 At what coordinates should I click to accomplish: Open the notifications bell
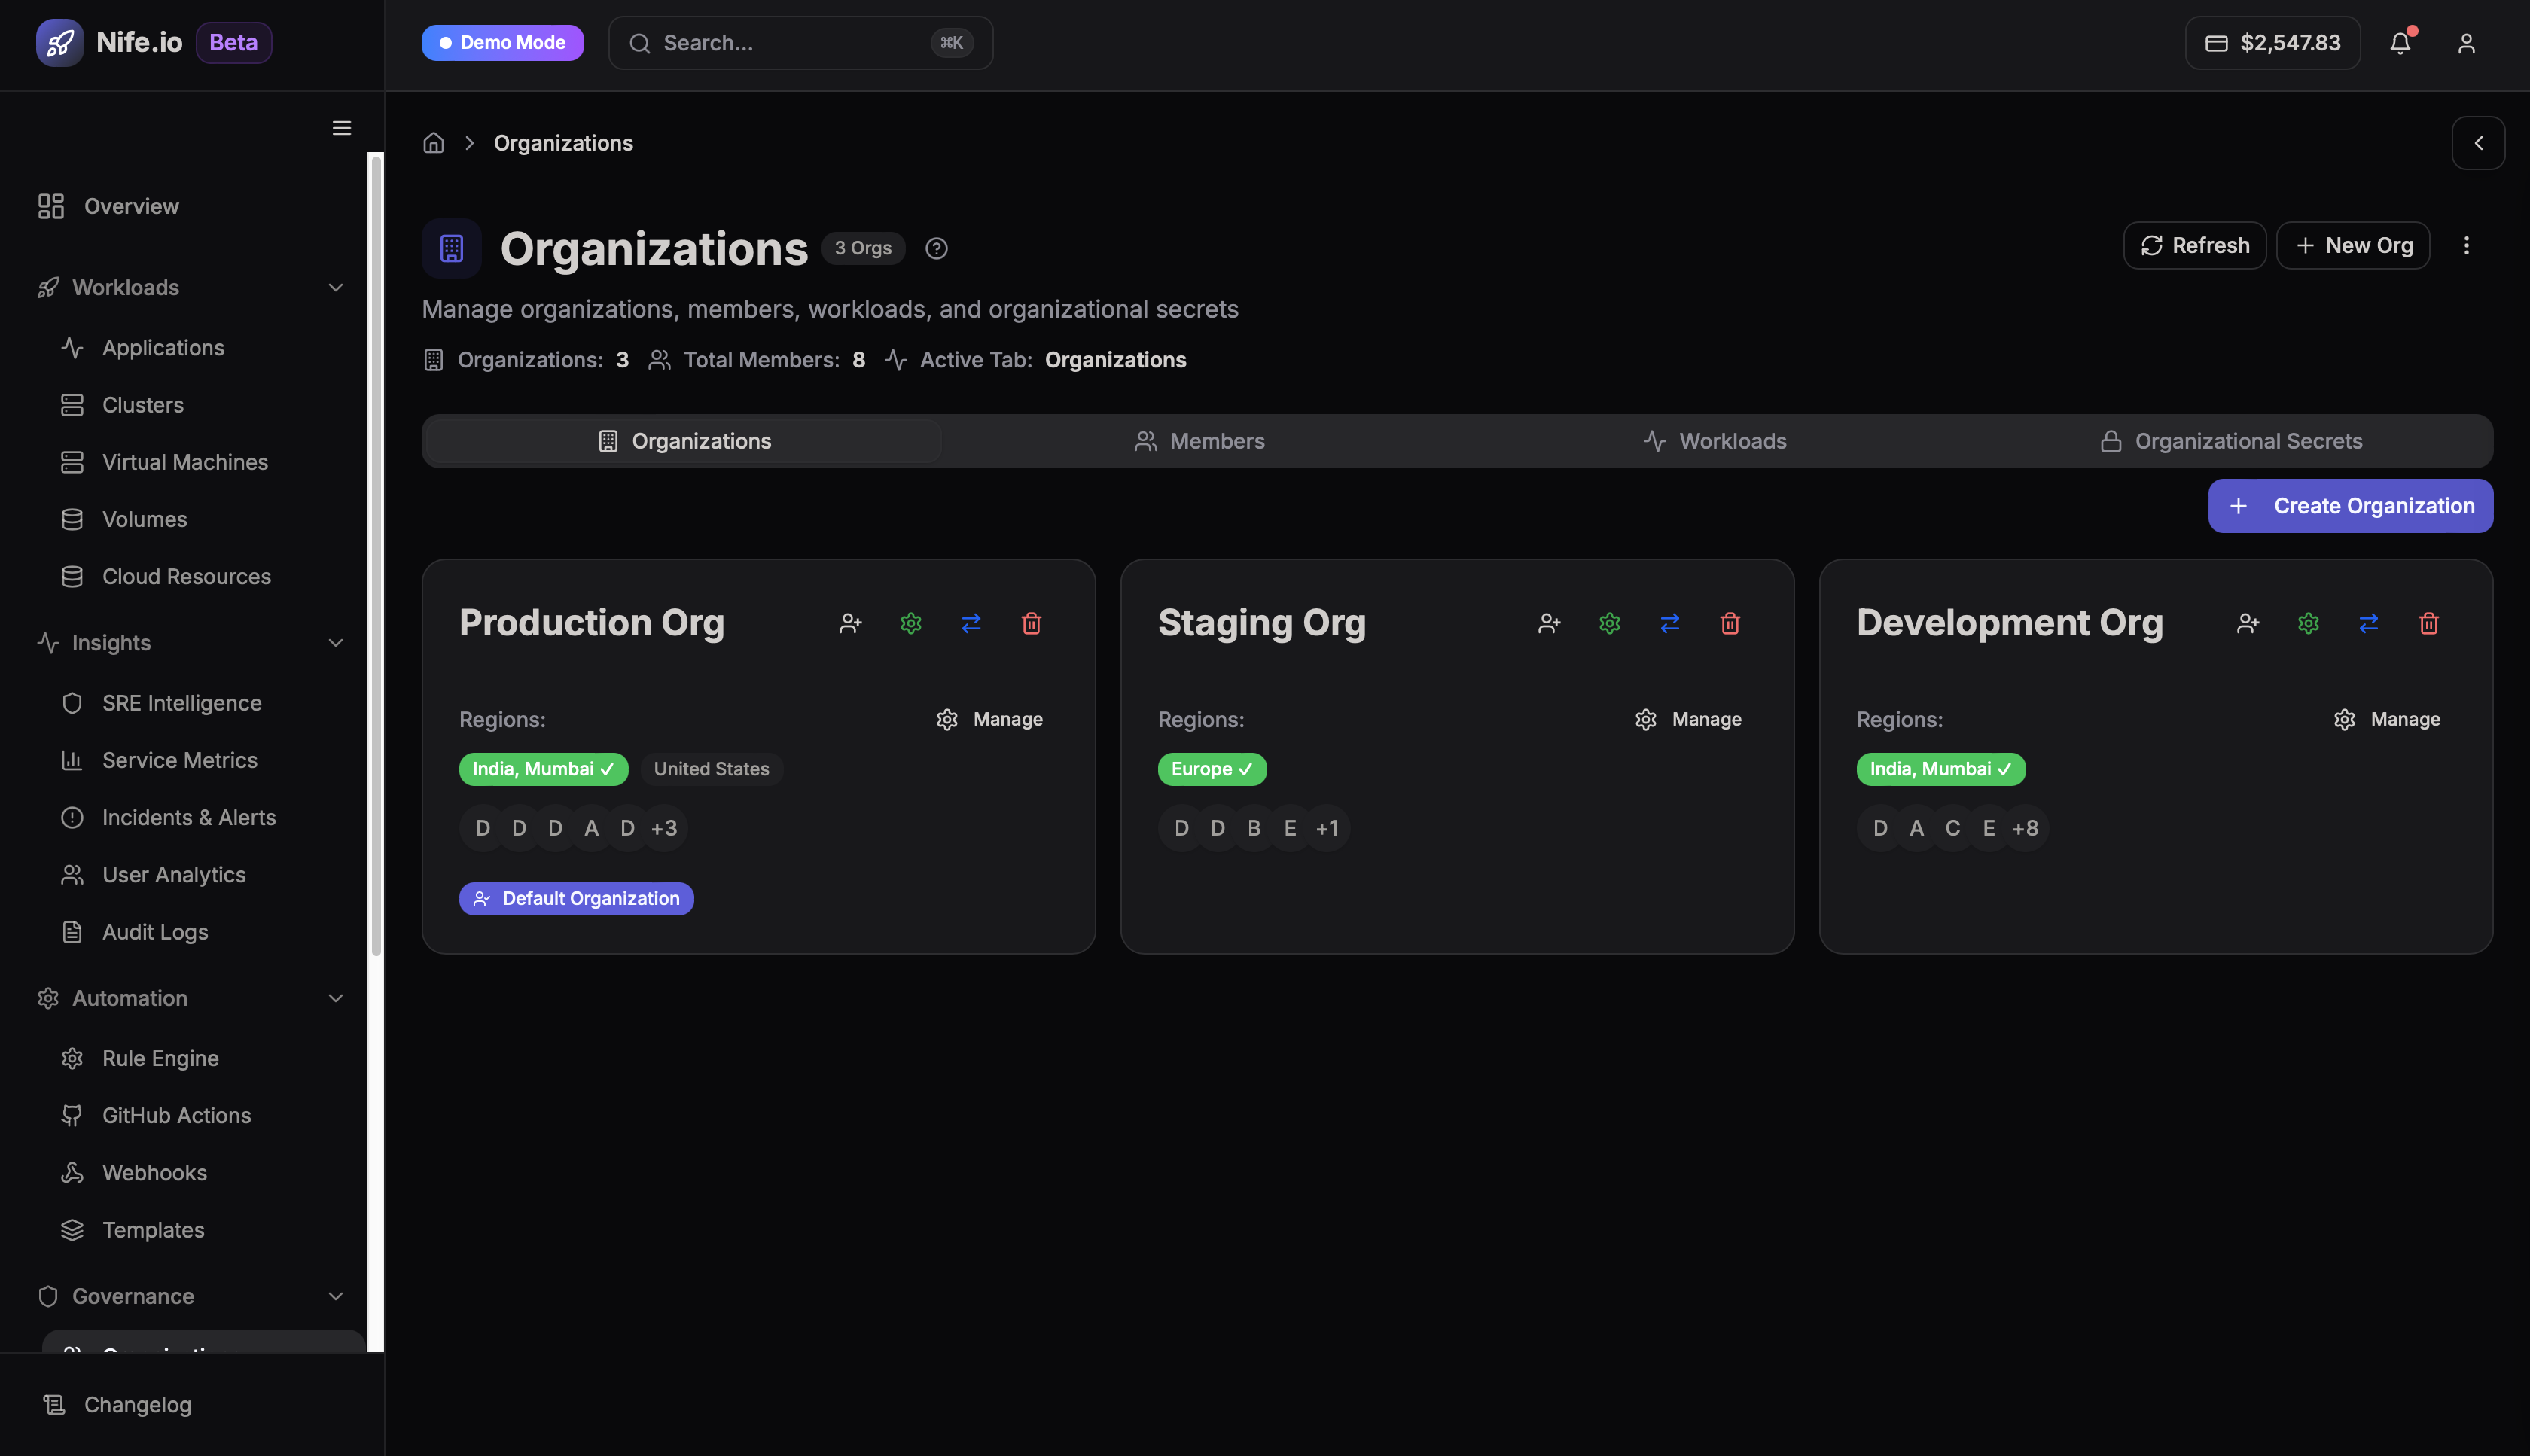tap(2400, 43)
